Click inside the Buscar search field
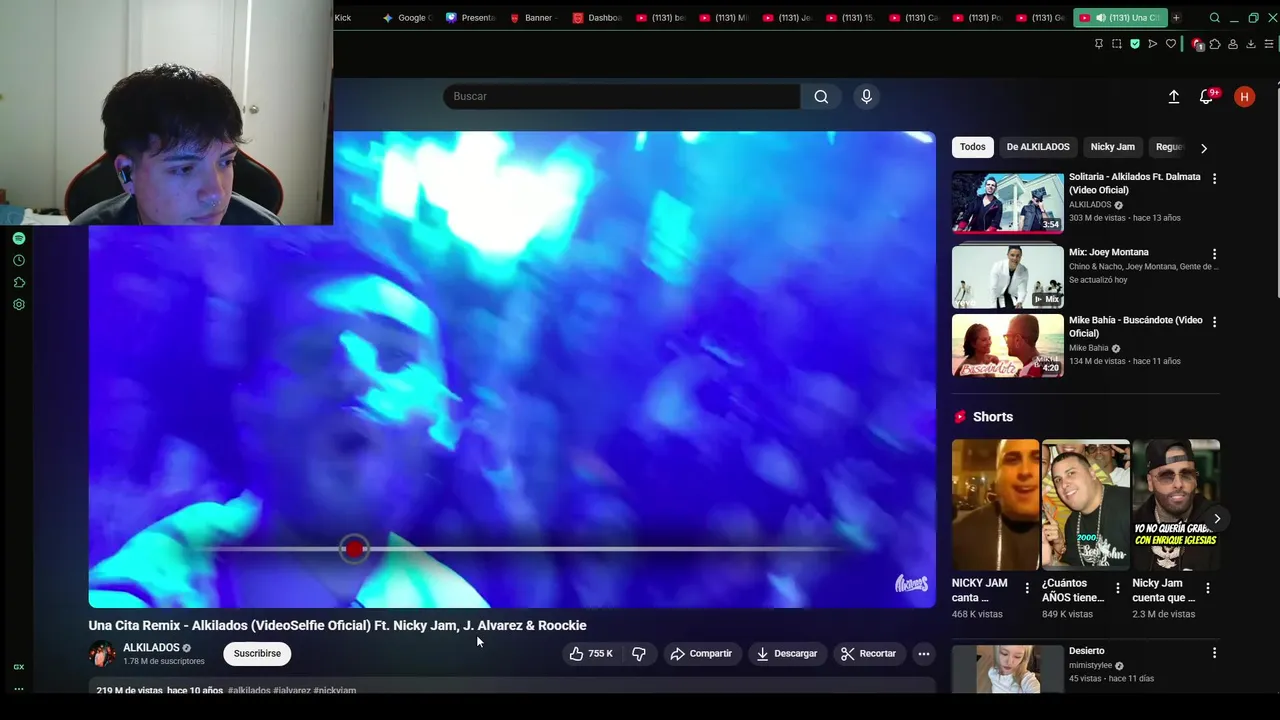The height and width of the screenshot is (720, 1280). coord(621,96)
